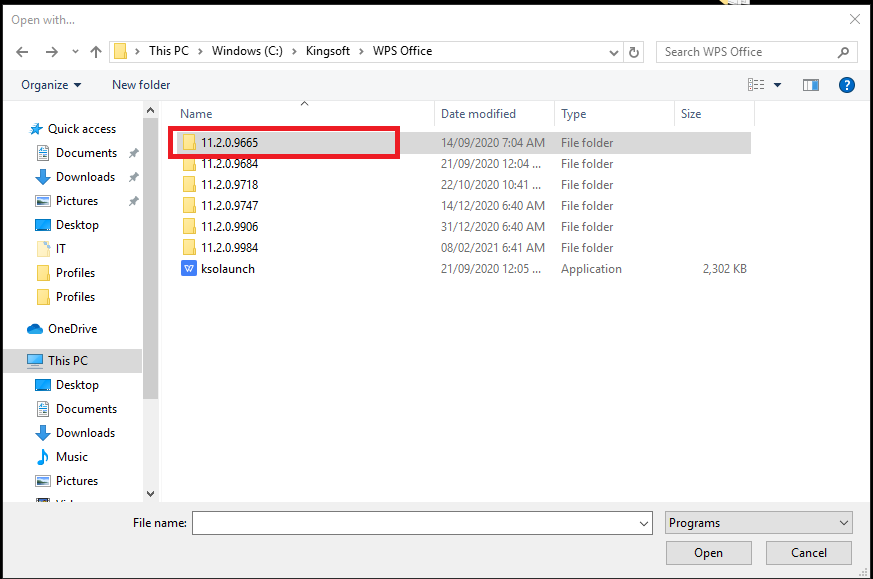Select folder 11.2.0.9984
Screen dimensions: 873x579
coord(464,248)
